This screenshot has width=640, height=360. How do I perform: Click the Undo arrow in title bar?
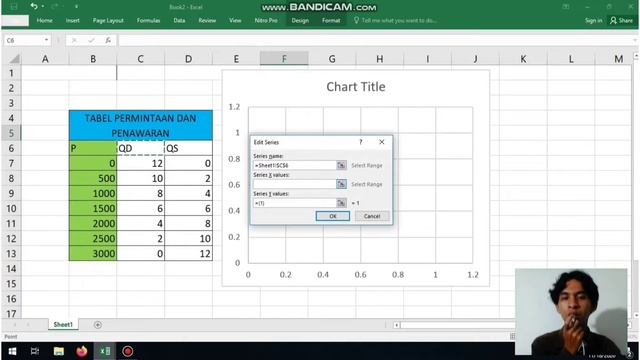(x=34, y=6)
